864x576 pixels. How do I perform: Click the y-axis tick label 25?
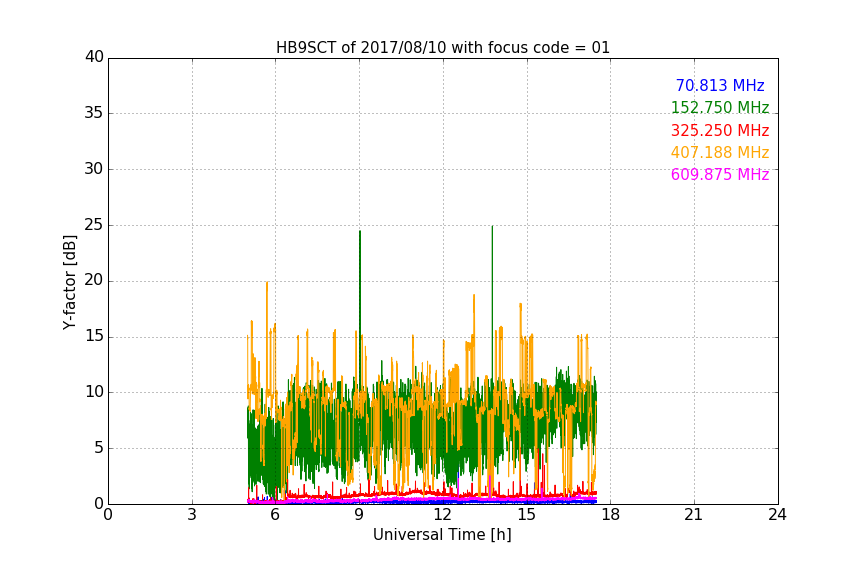point(94,225)
